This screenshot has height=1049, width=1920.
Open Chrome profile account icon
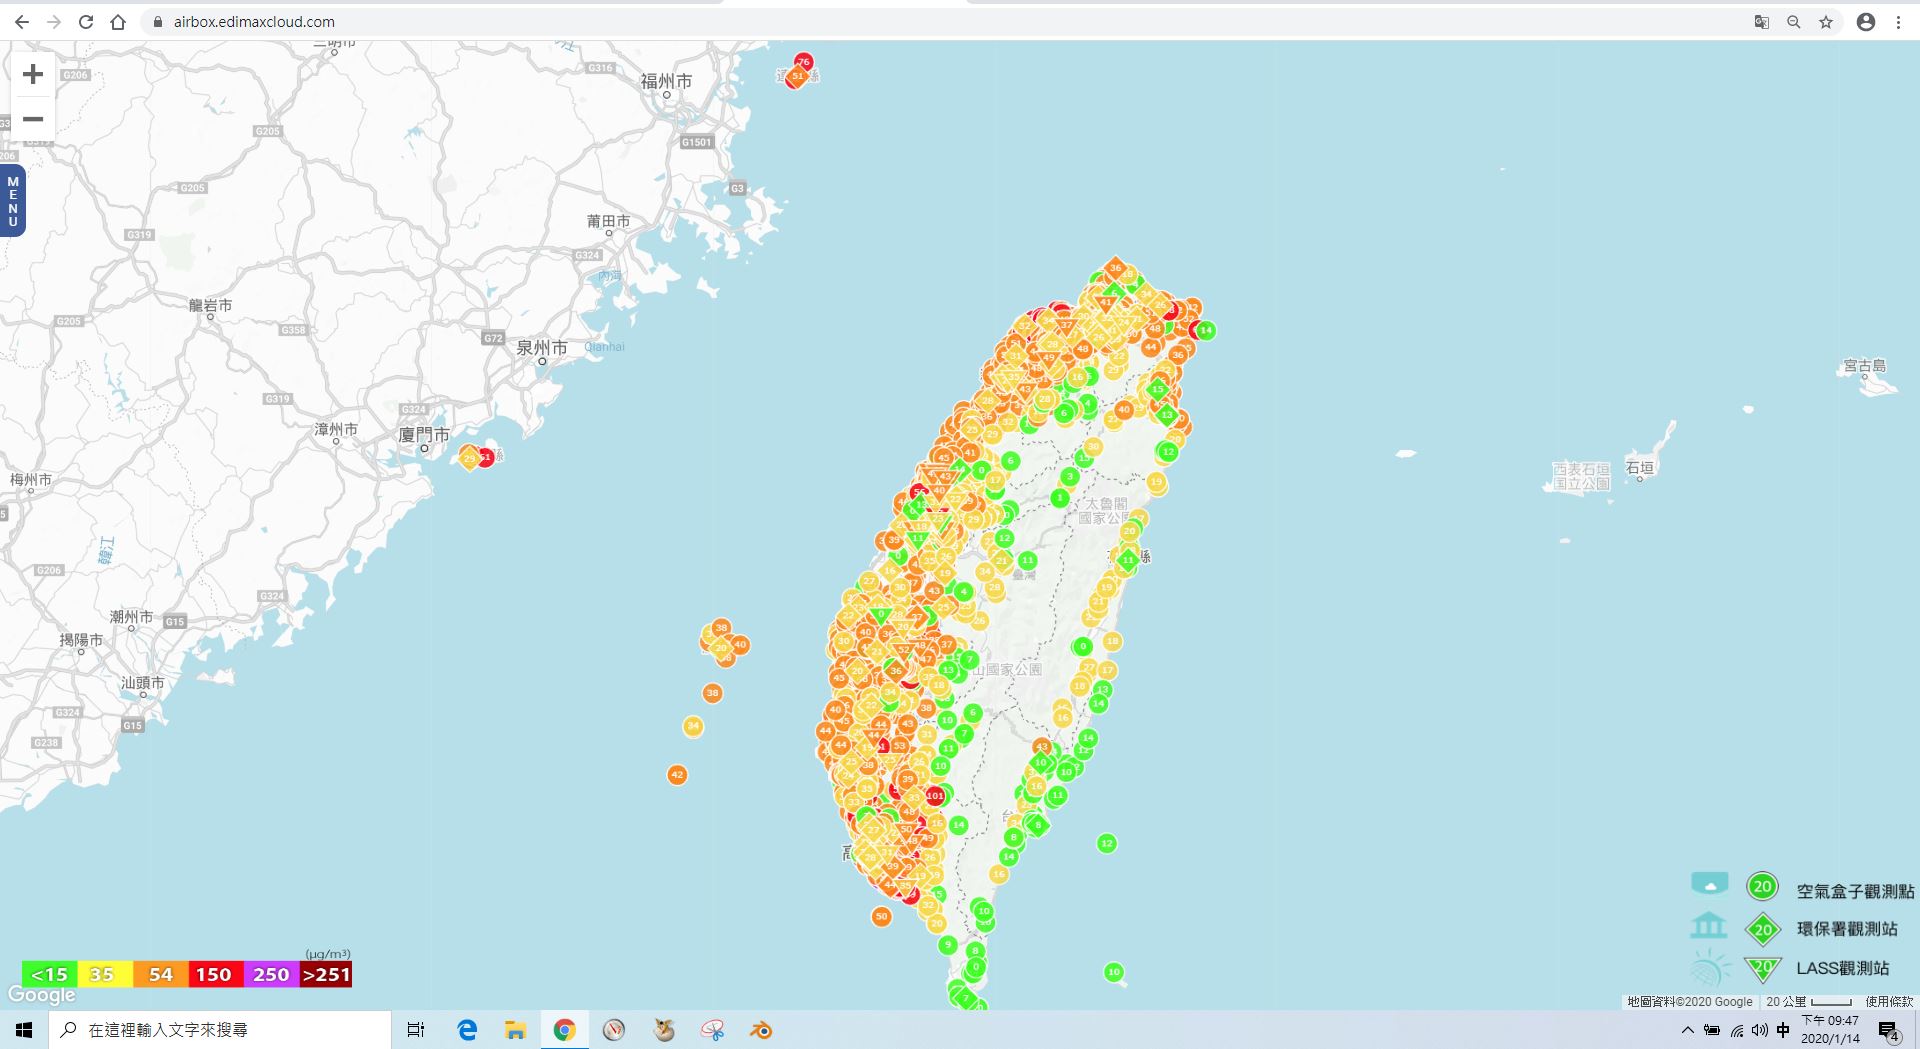pos(1866,22)
